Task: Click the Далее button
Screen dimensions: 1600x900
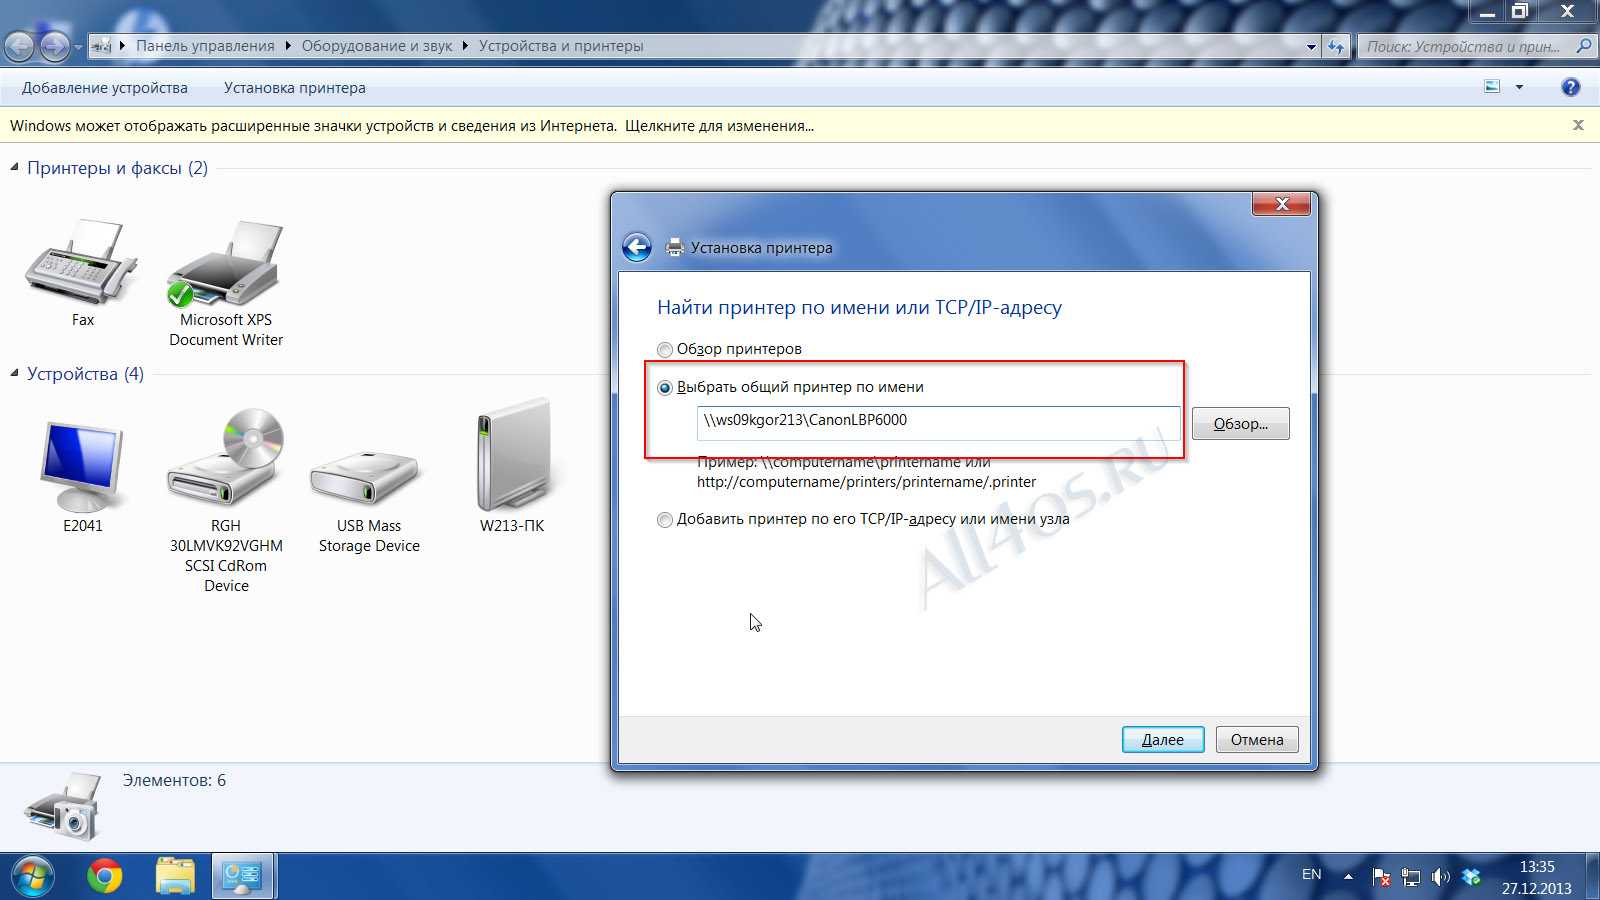Action: point(1163,739)
